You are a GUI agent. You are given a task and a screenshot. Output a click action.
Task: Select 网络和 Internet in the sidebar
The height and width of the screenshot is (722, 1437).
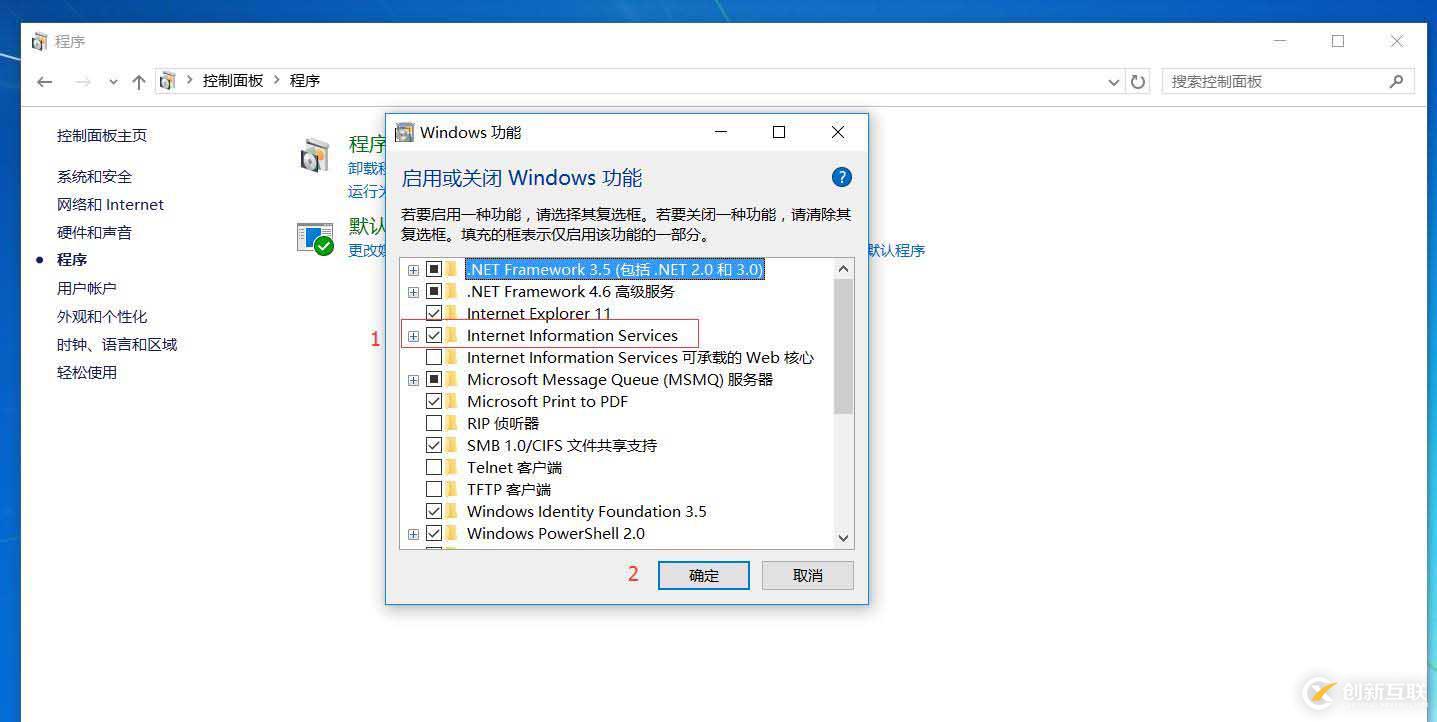point(110,204)
